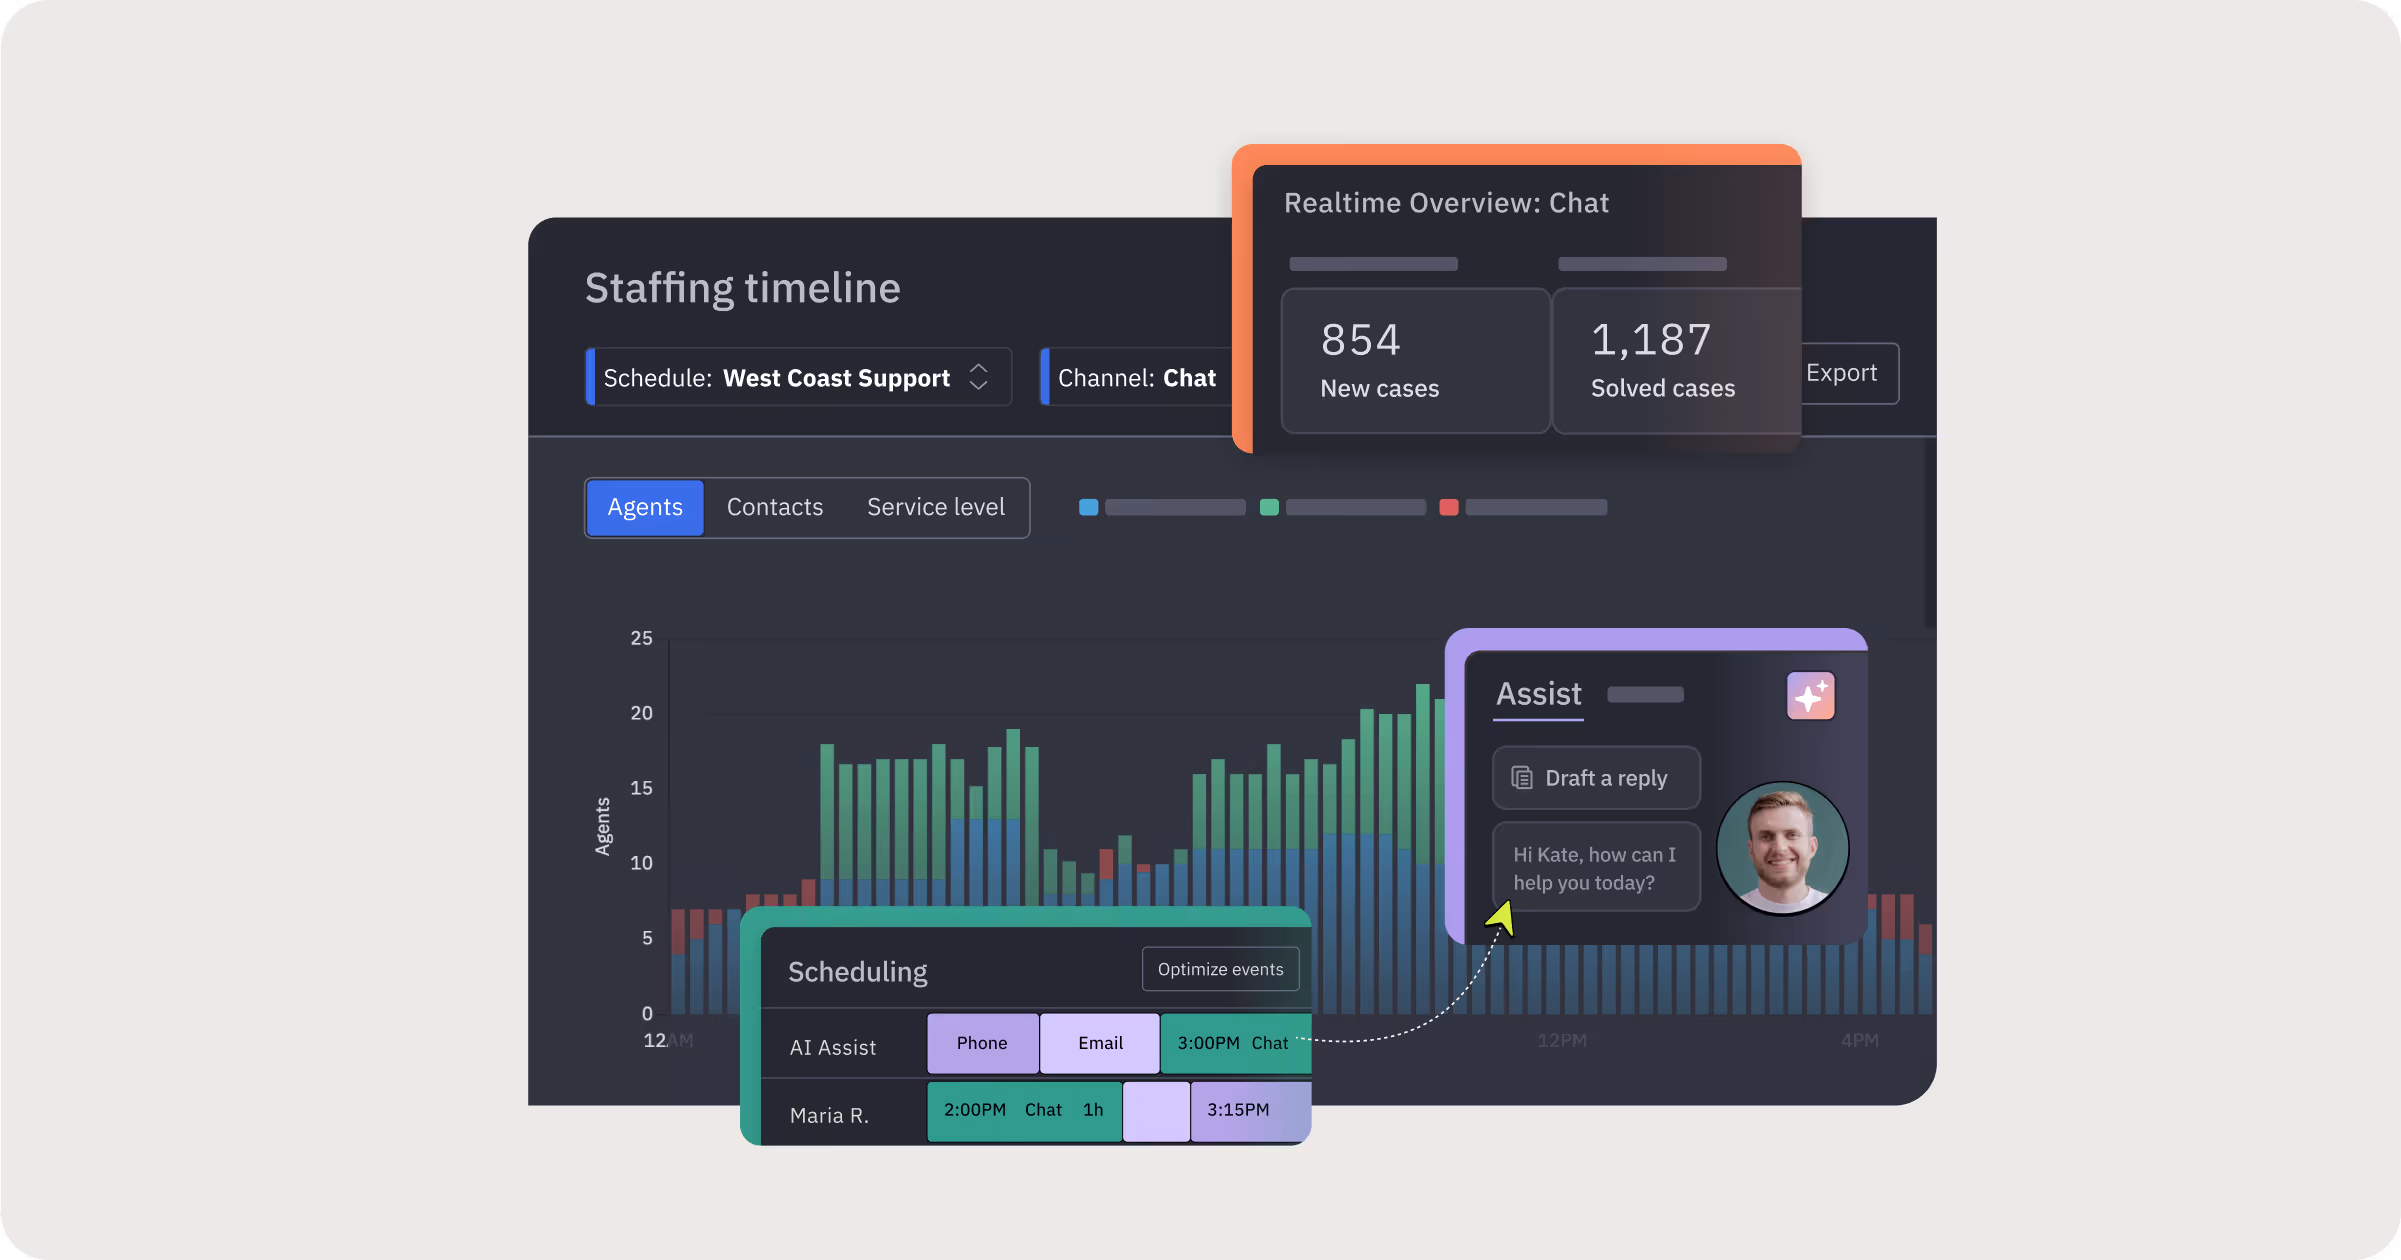Image resolution: width=2401 pixels, height=1260 pixels.
Task: Click the document icon beside Draft a reply
Action: tap(1521, 778)
